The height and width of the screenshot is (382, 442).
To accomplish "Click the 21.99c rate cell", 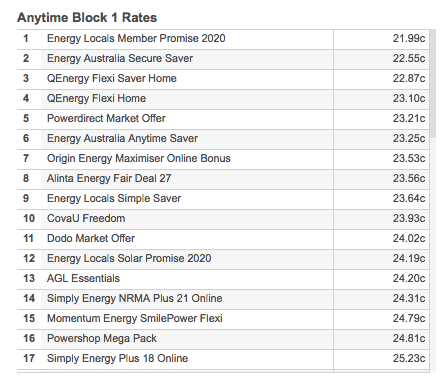I will tap(381, 39).
